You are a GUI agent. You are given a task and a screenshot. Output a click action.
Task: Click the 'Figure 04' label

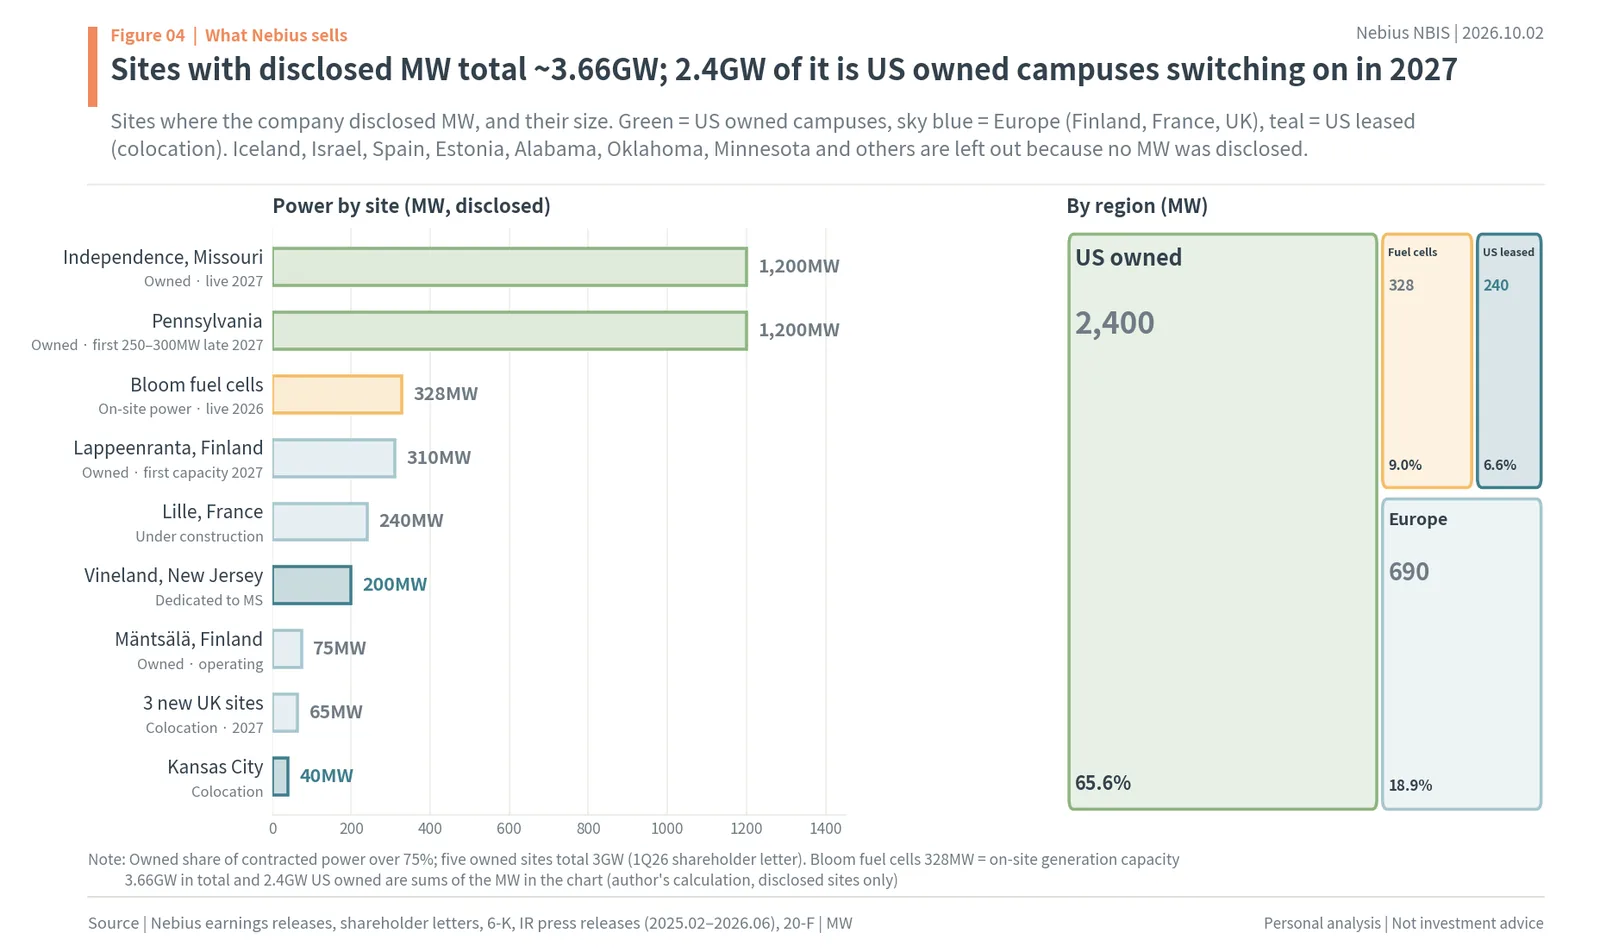148,35
